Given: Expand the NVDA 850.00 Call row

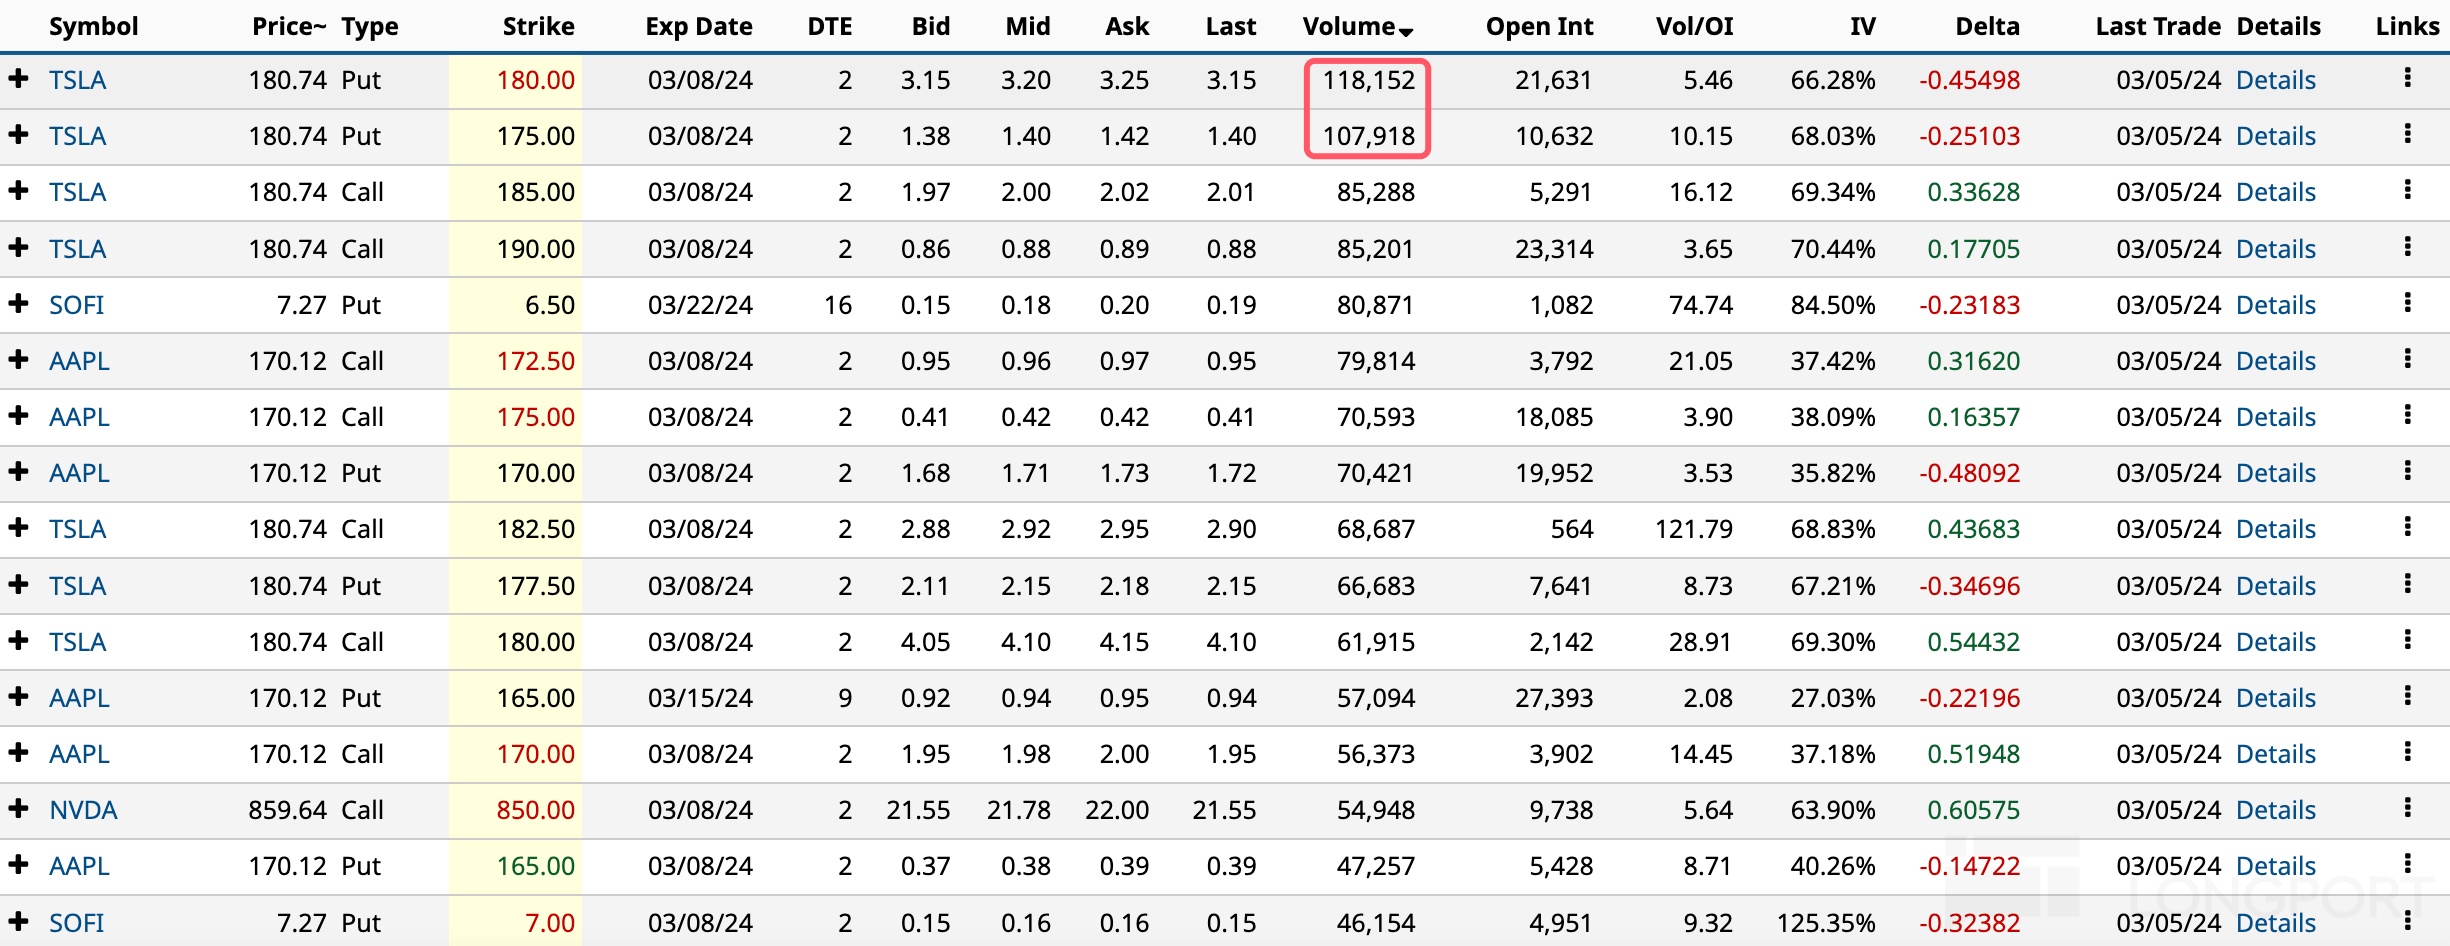Looking at the screenshot, I should pos(18,808).
